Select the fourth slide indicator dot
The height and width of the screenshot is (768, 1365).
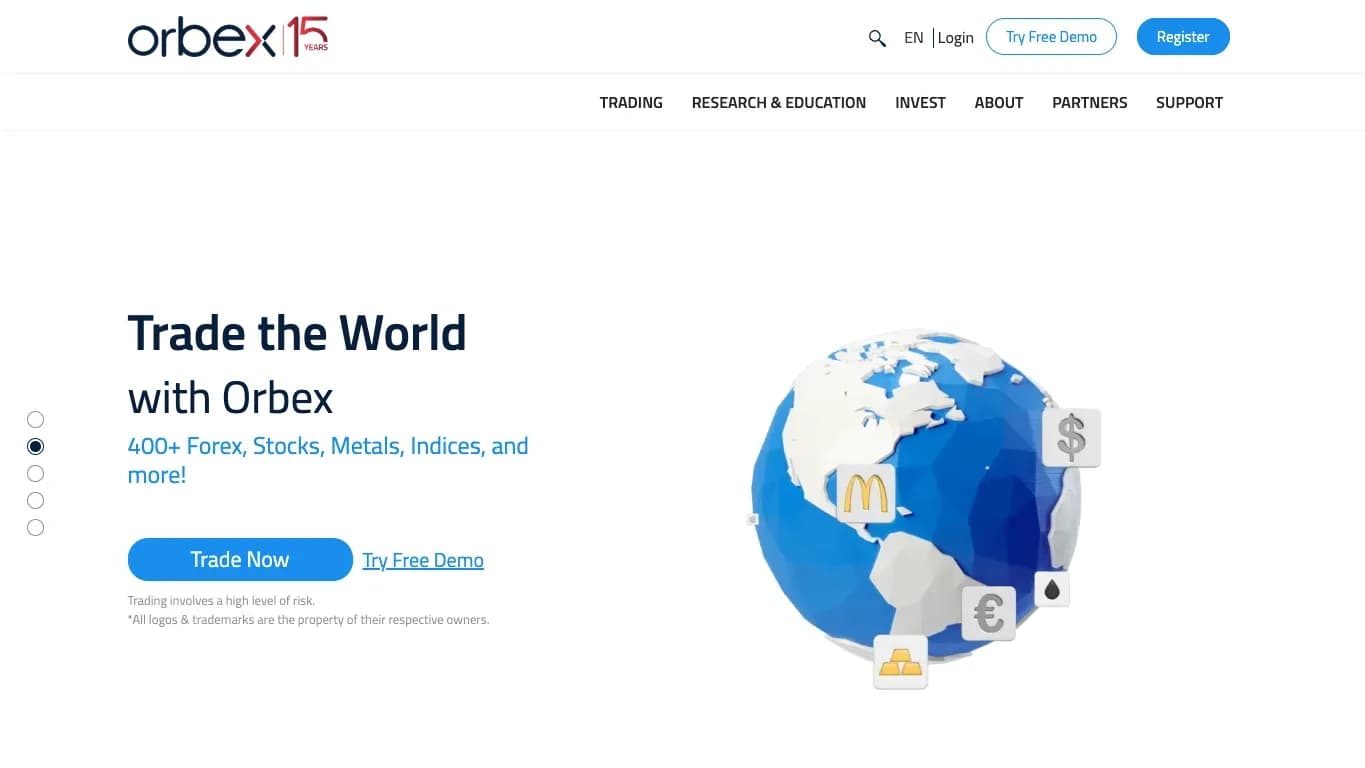36,501
